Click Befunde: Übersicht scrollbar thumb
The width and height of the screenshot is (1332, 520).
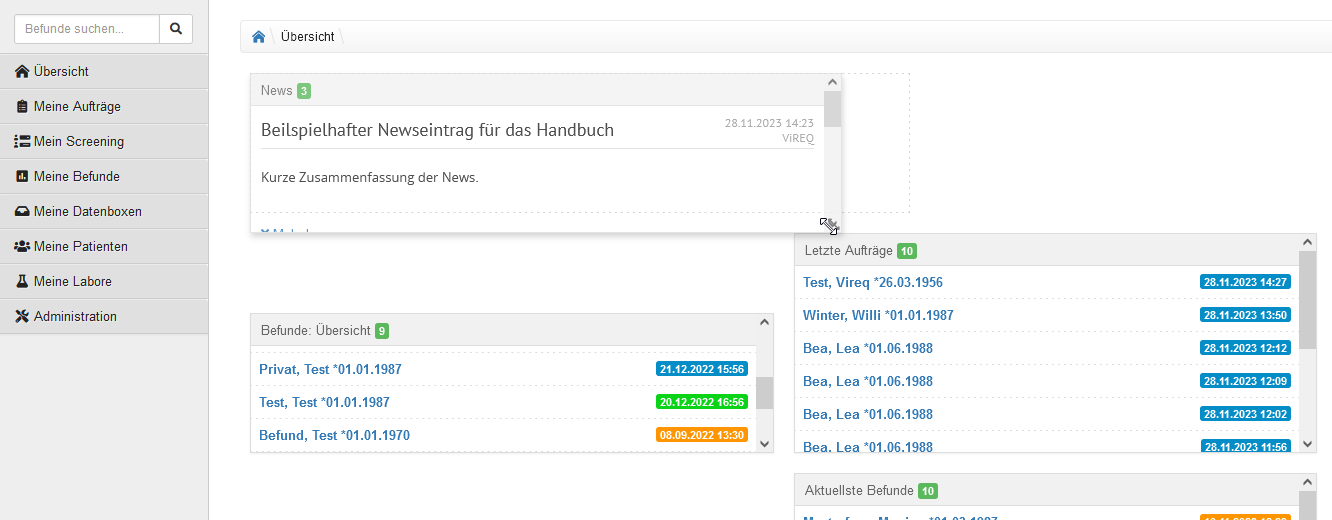[x=764, y=393]
